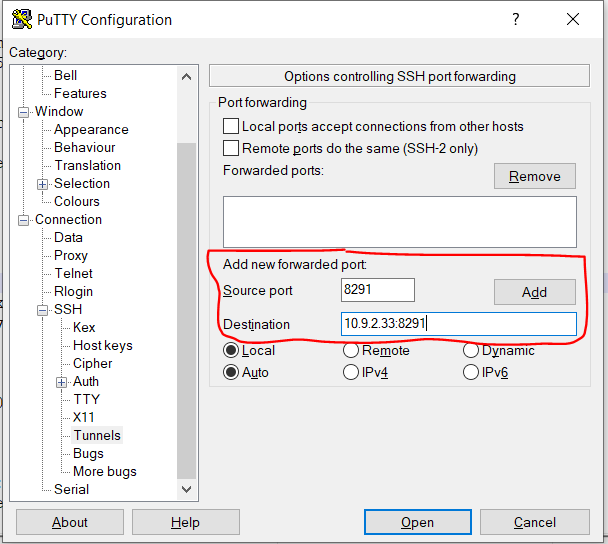Open the Colours settings
The width and height of the screenshot is (608, 544).
(x=77, y=201)
